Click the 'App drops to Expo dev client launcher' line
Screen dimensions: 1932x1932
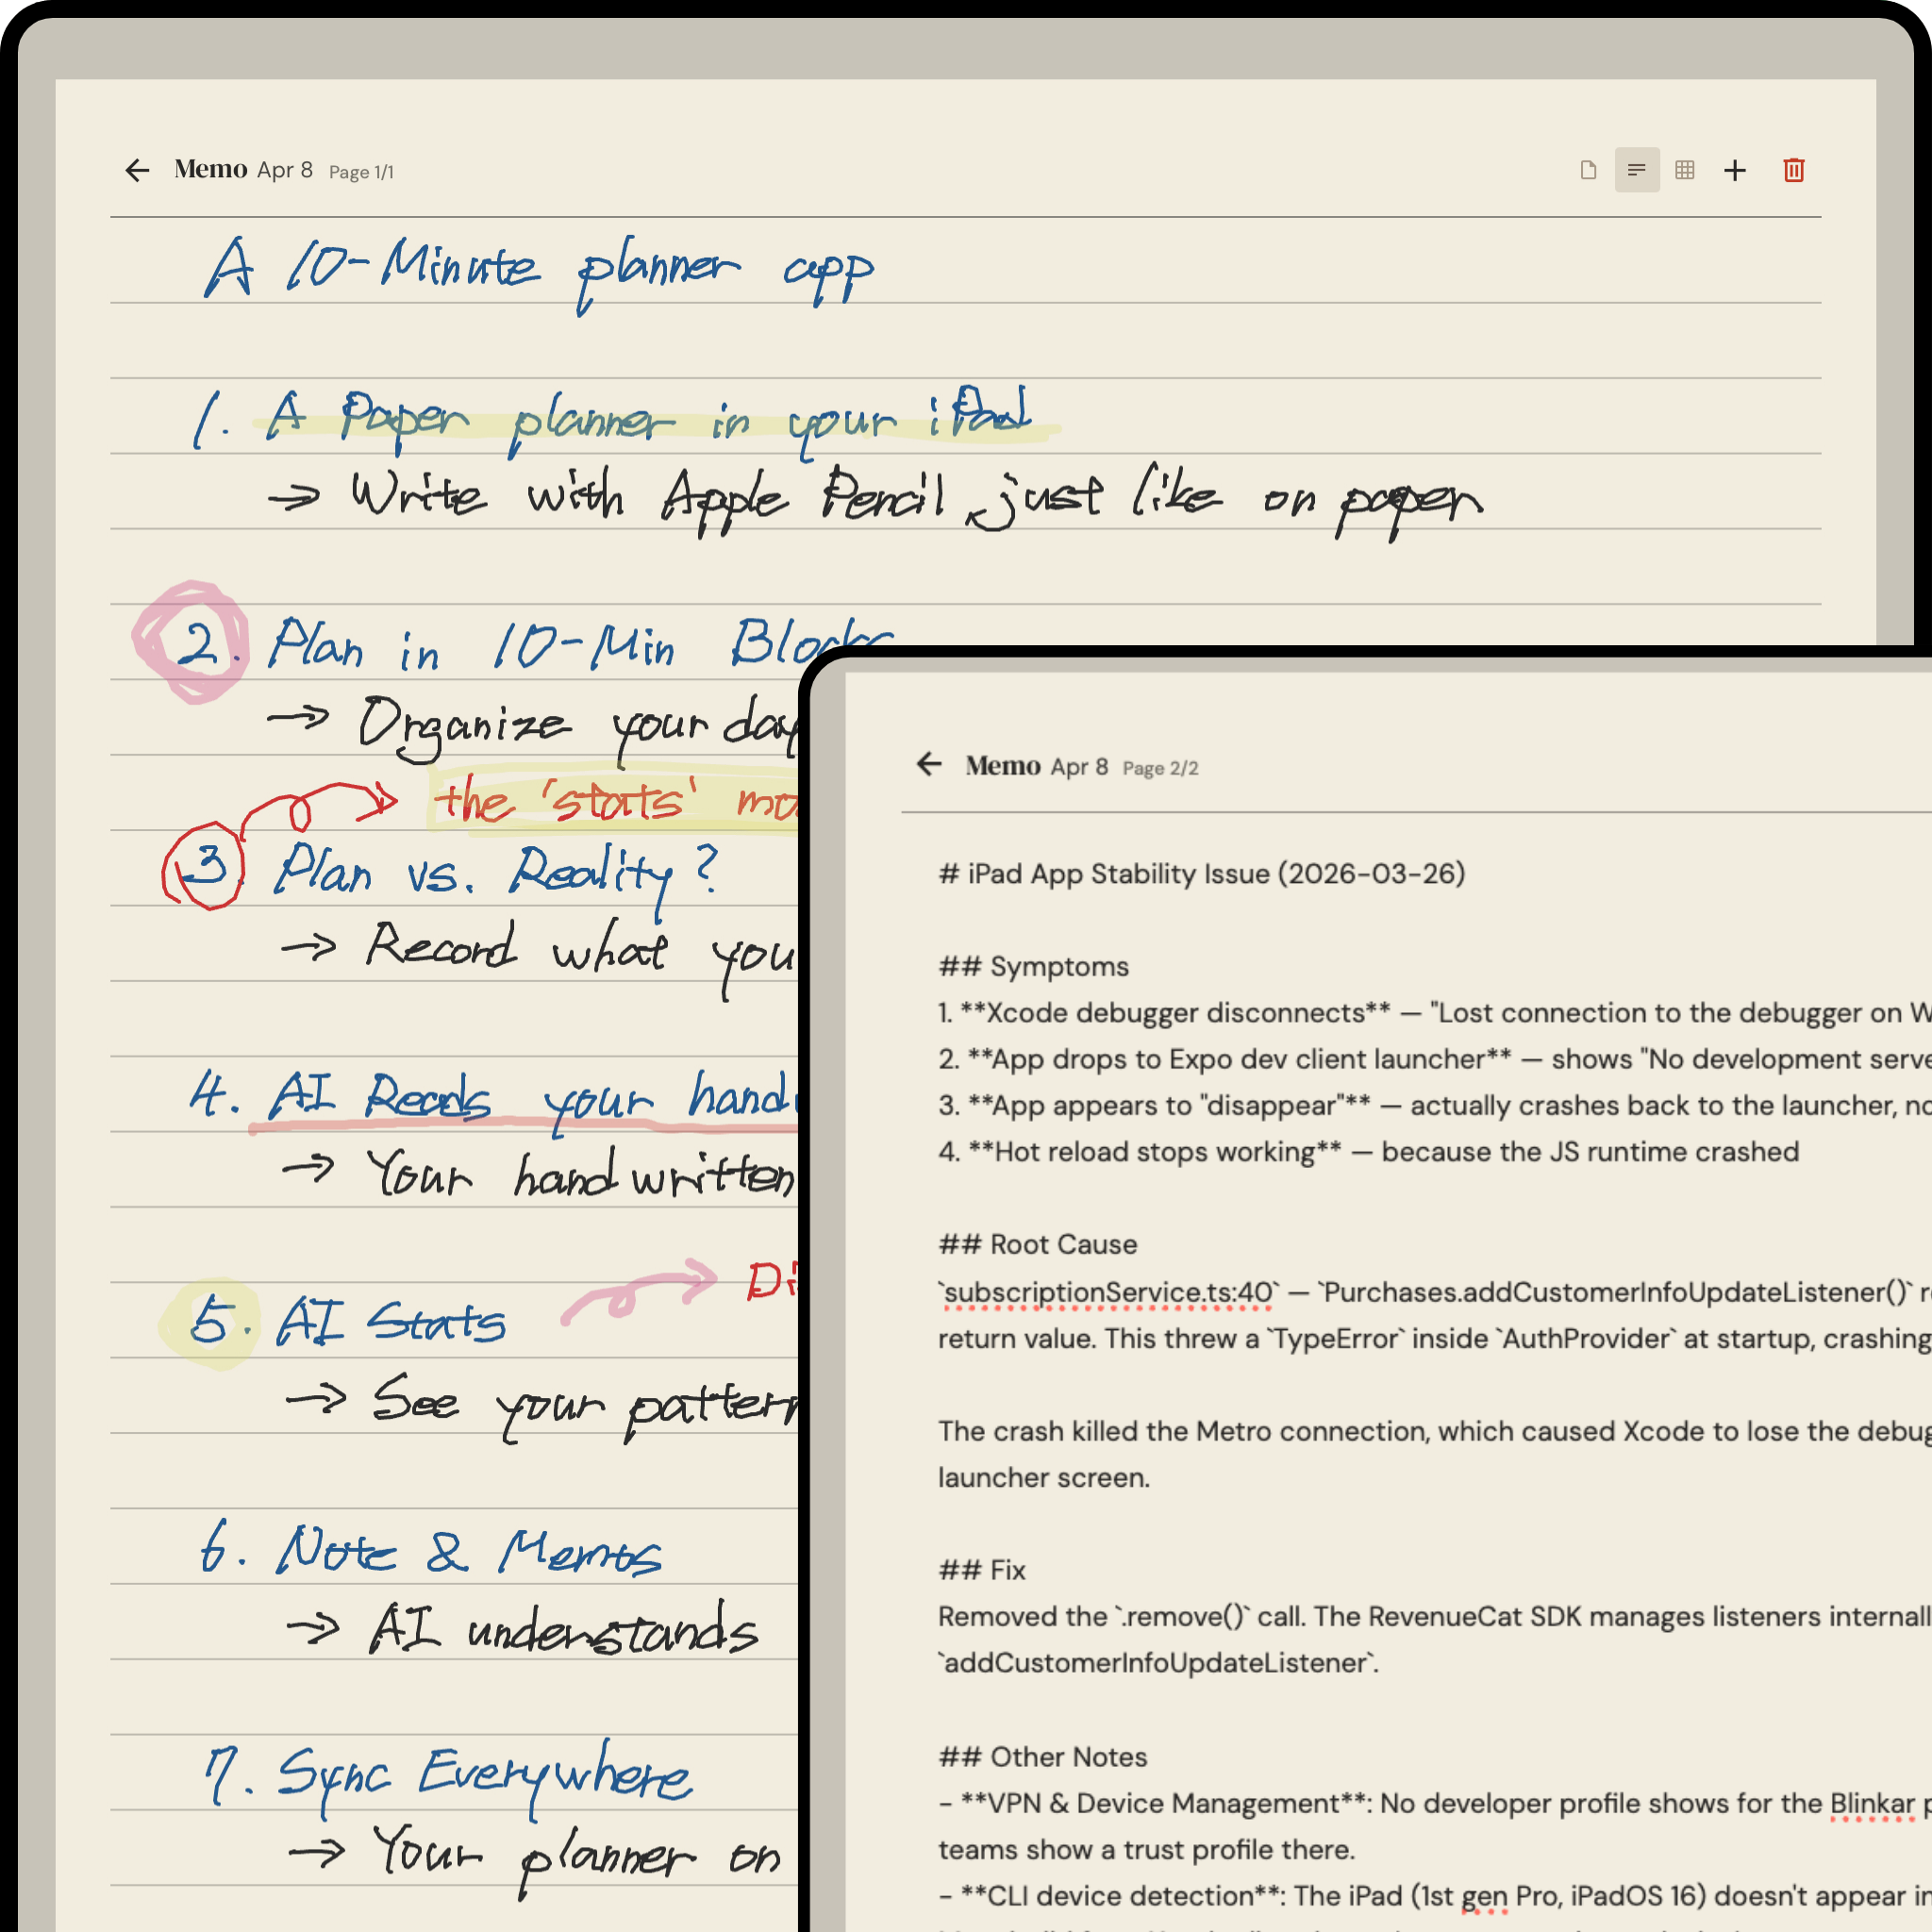[1435, 1059]
